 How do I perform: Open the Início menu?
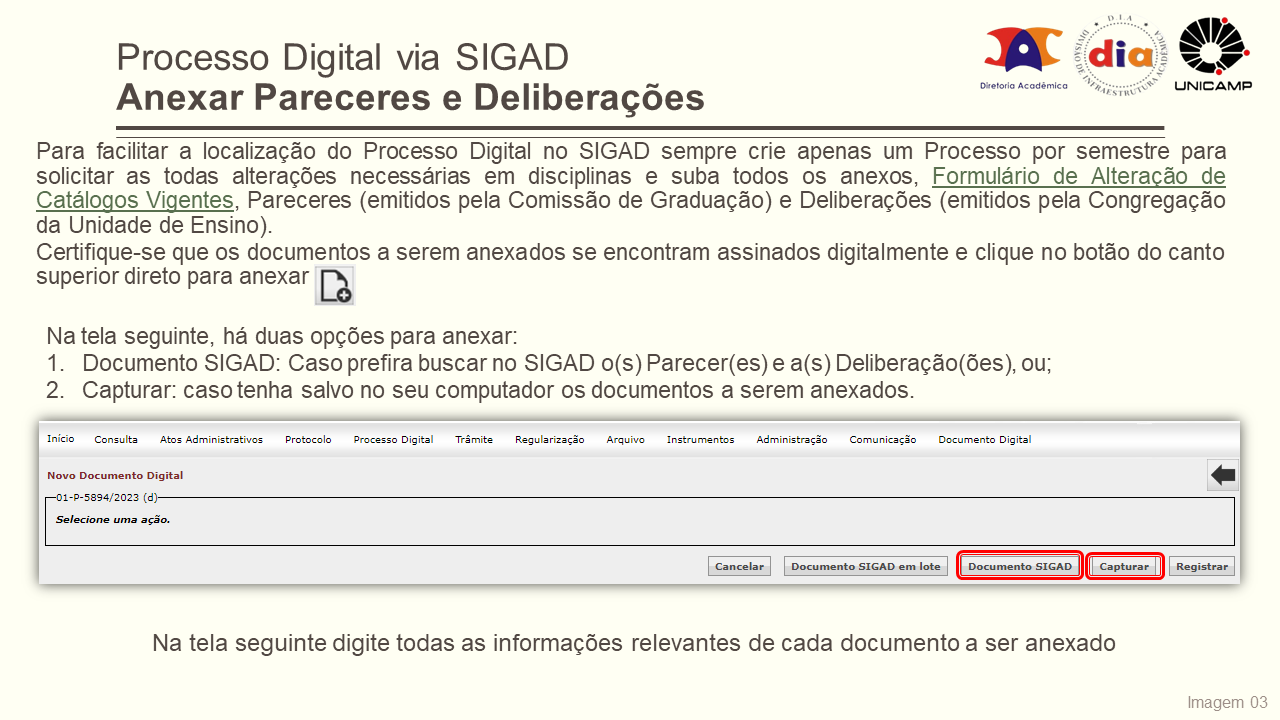pyautogui.click(x=60, y=439)
